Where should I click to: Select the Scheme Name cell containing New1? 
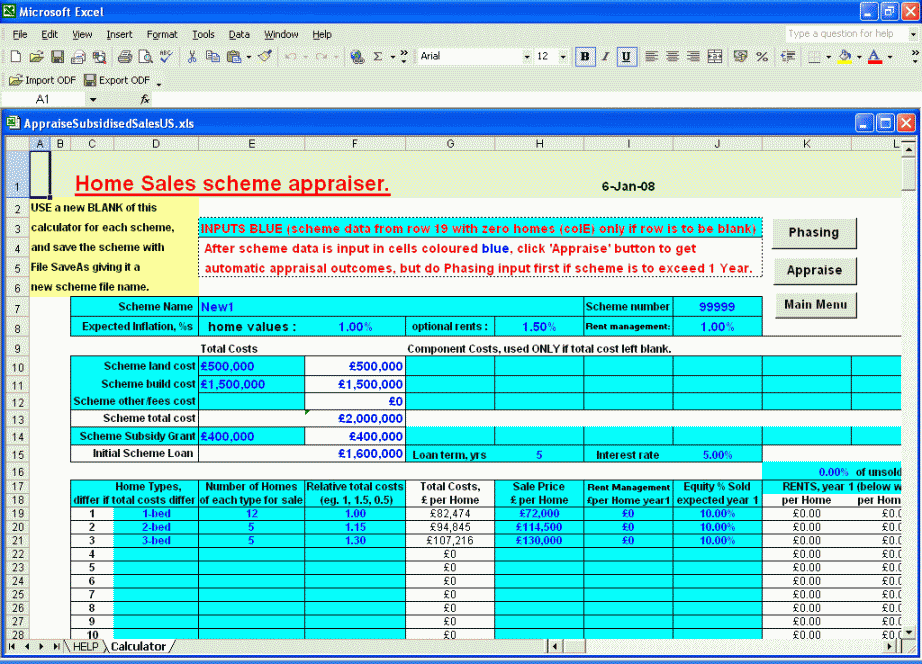(391, 307)
